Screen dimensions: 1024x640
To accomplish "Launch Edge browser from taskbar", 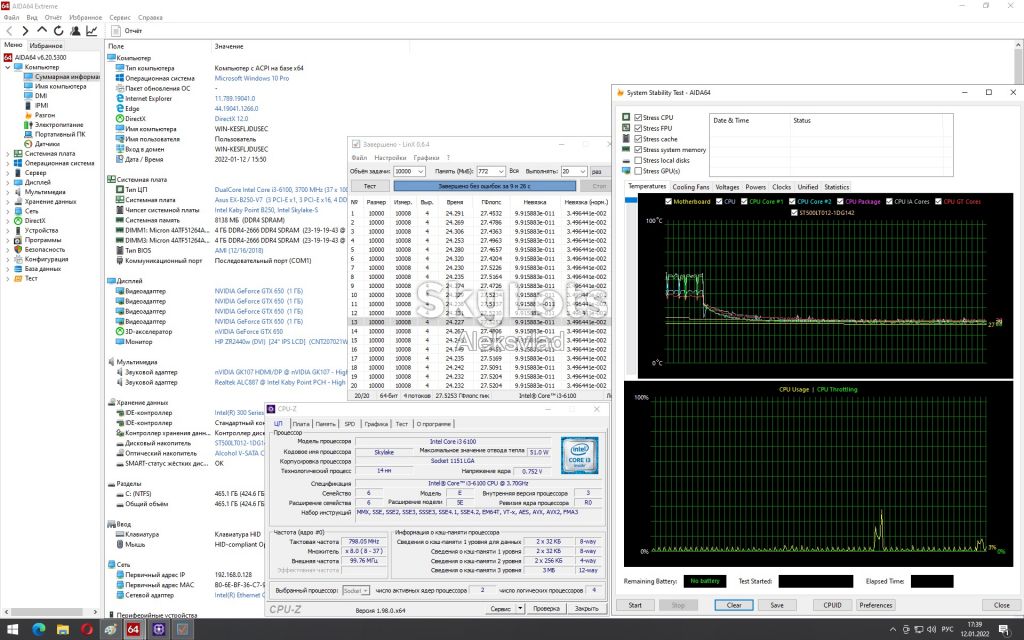I will point(39,630).
